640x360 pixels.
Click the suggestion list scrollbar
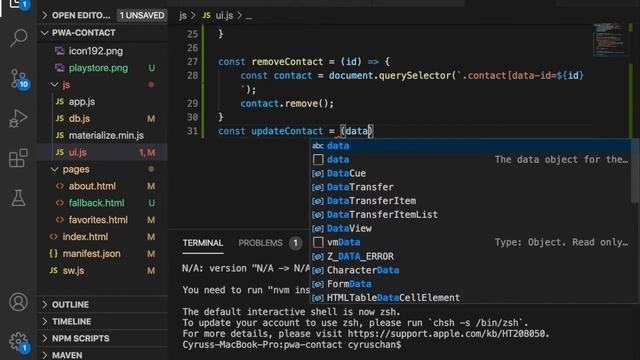click(635, 171)
